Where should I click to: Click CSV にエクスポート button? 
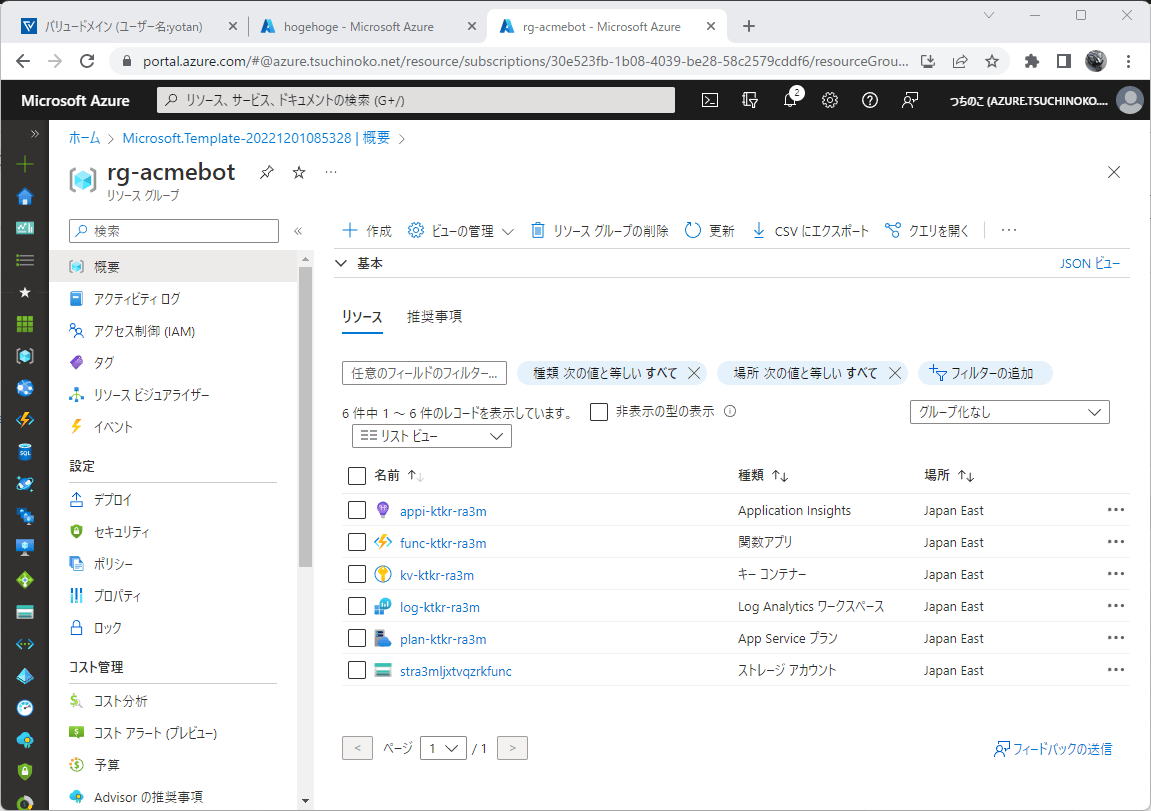pos(810,231)
